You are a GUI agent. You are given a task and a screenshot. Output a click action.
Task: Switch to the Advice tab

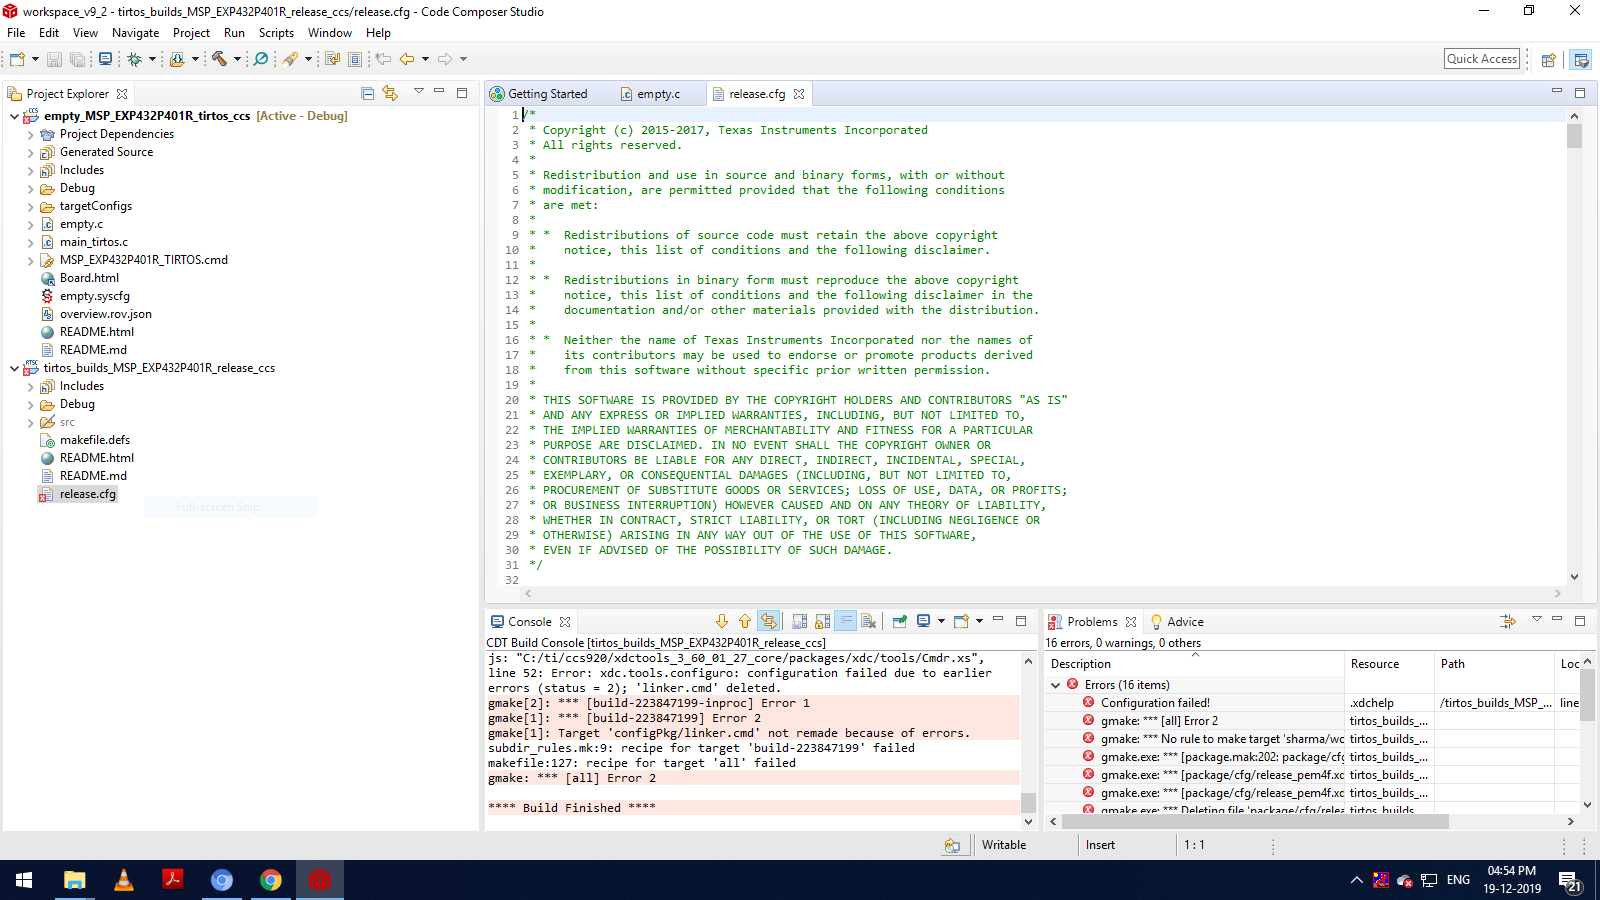pyautogui.click(x=1177, y=622)
